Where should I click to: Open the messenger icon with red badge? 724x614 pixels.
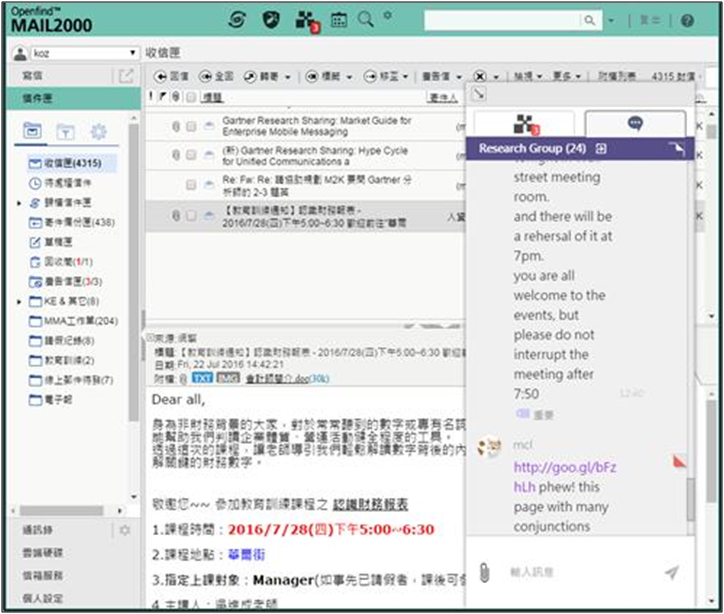pos(305,19)
